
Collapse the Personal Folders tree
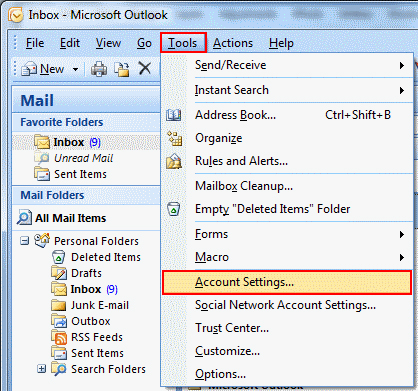point(24,241)
